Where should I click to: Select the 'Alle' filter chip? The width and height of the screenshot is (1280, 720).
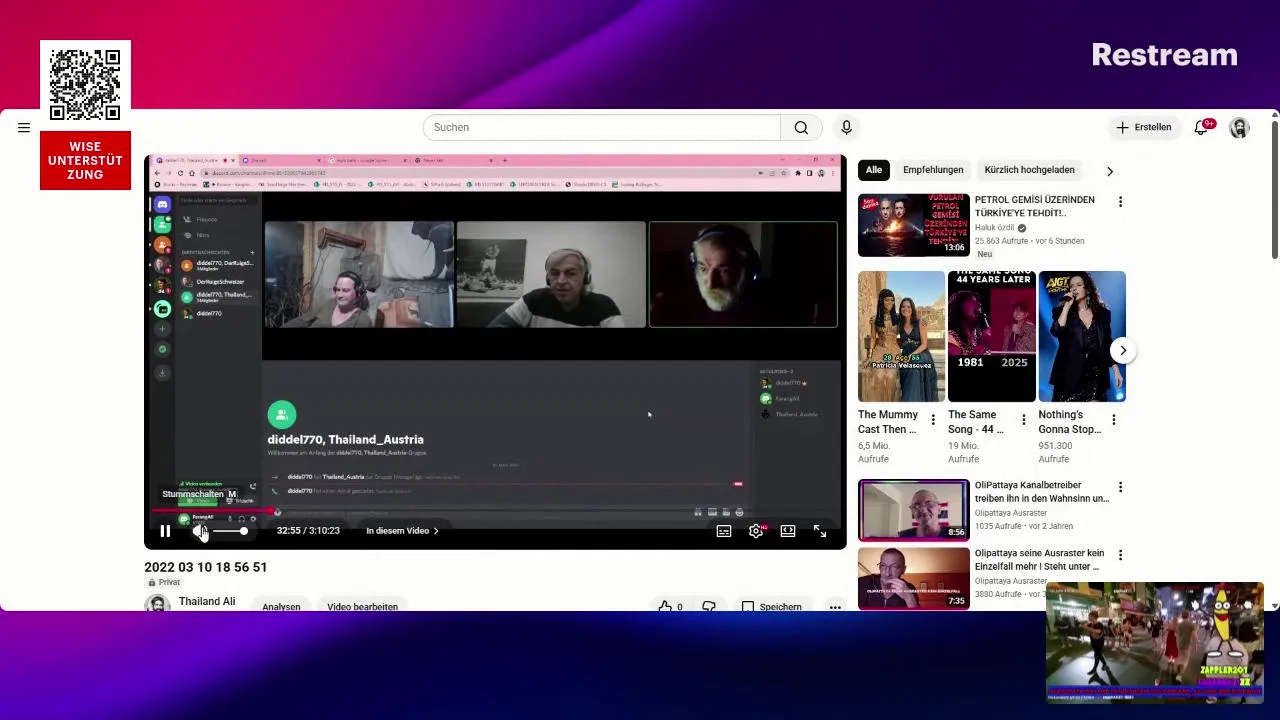click(874, 170)
